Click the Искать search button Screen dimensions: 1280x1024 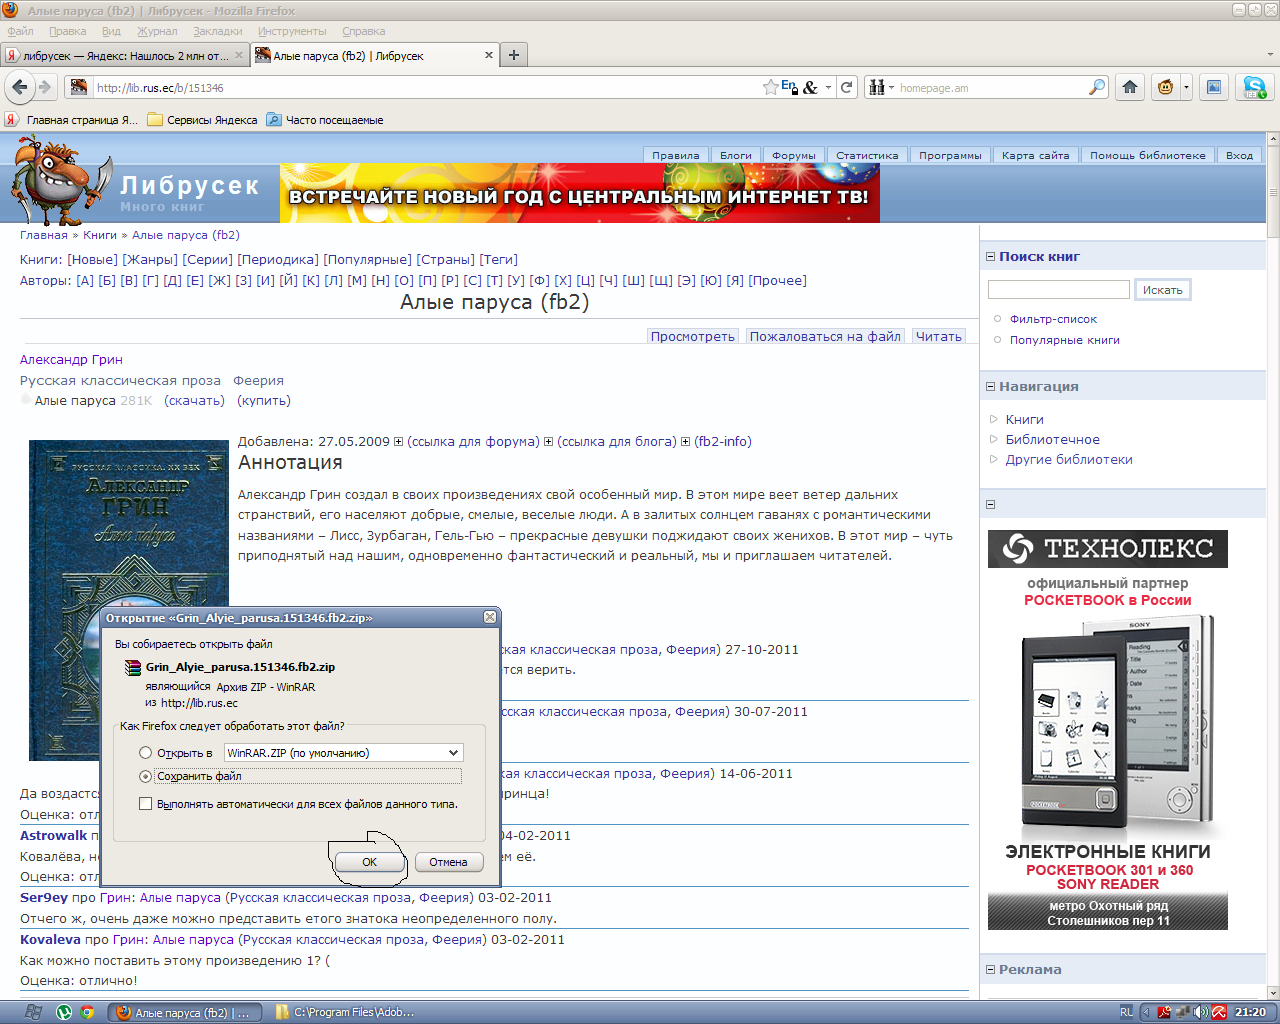(x=1162, y=290)
